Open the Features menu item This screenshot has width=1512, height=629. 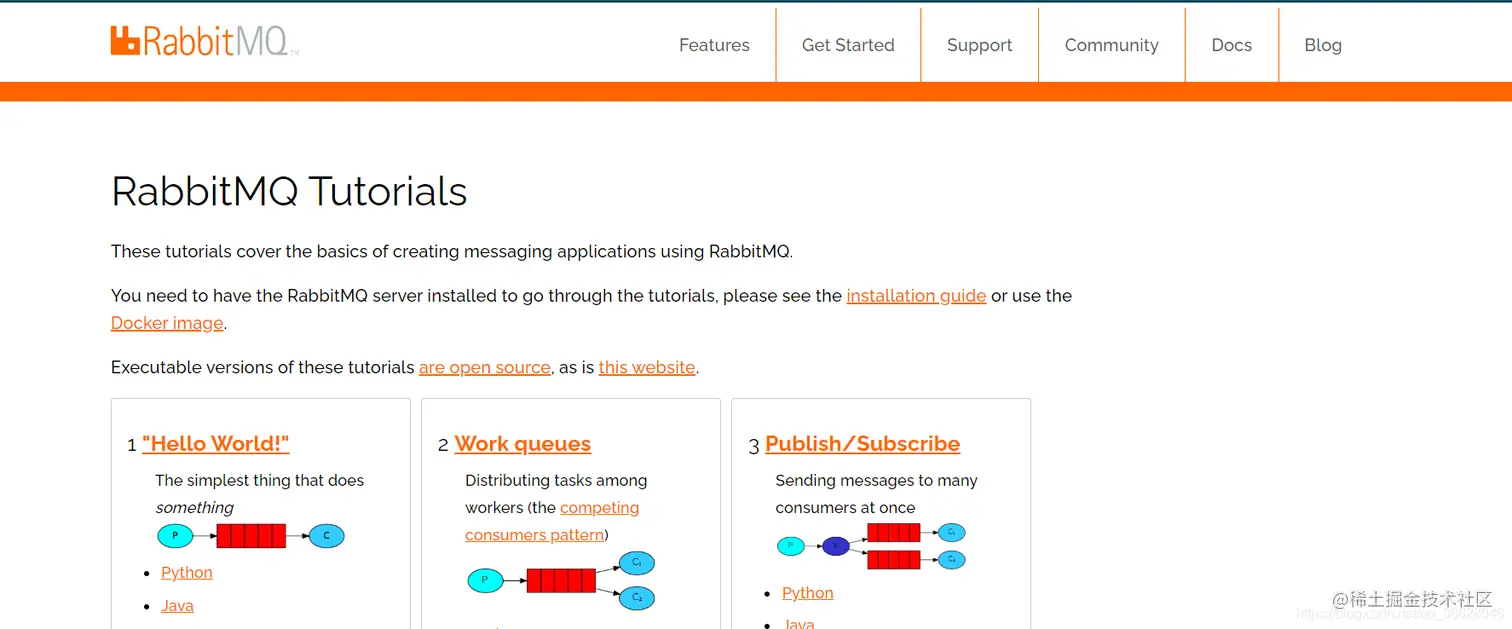714,45
